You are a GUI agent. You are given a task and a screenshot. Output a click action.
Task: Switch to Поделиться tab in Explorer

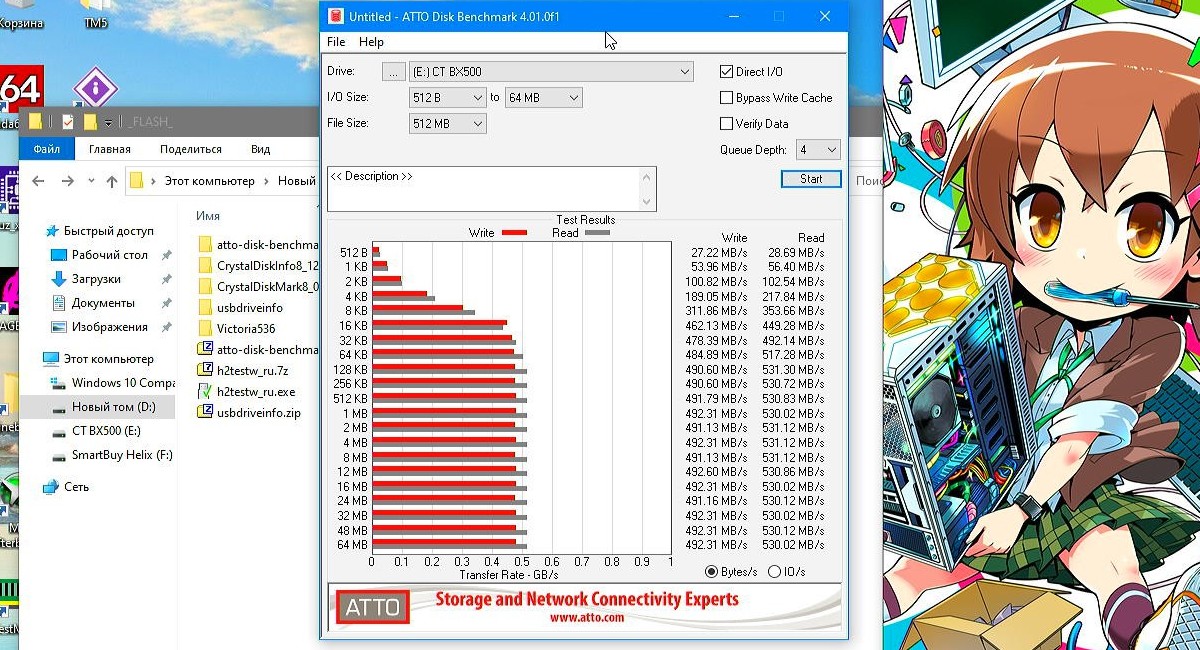[x=191, y=149]
